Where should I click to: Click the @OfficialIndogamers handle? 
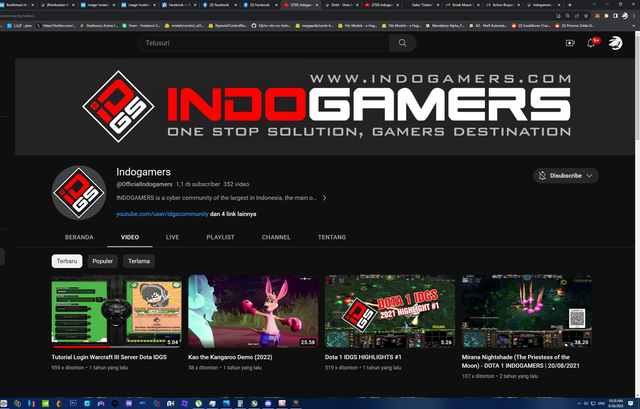(144, 184)
